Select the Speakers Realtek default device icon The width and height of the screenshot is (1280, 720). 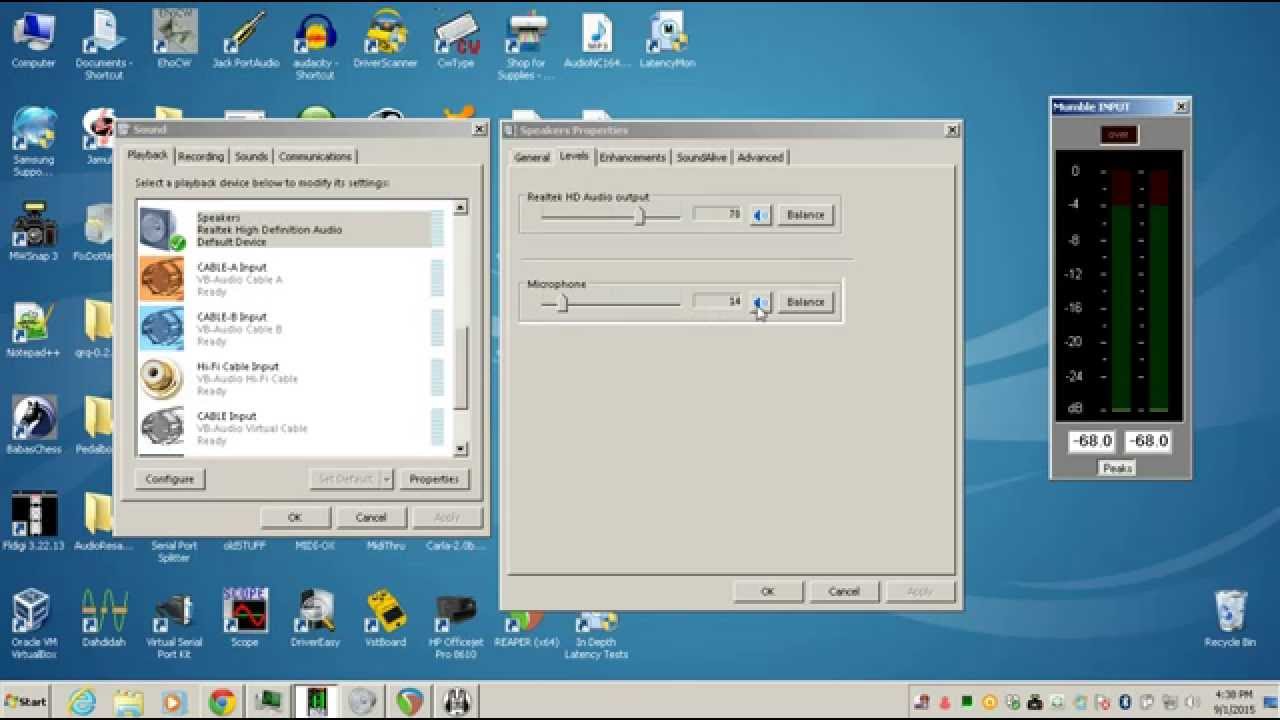[x=162, y=230]
